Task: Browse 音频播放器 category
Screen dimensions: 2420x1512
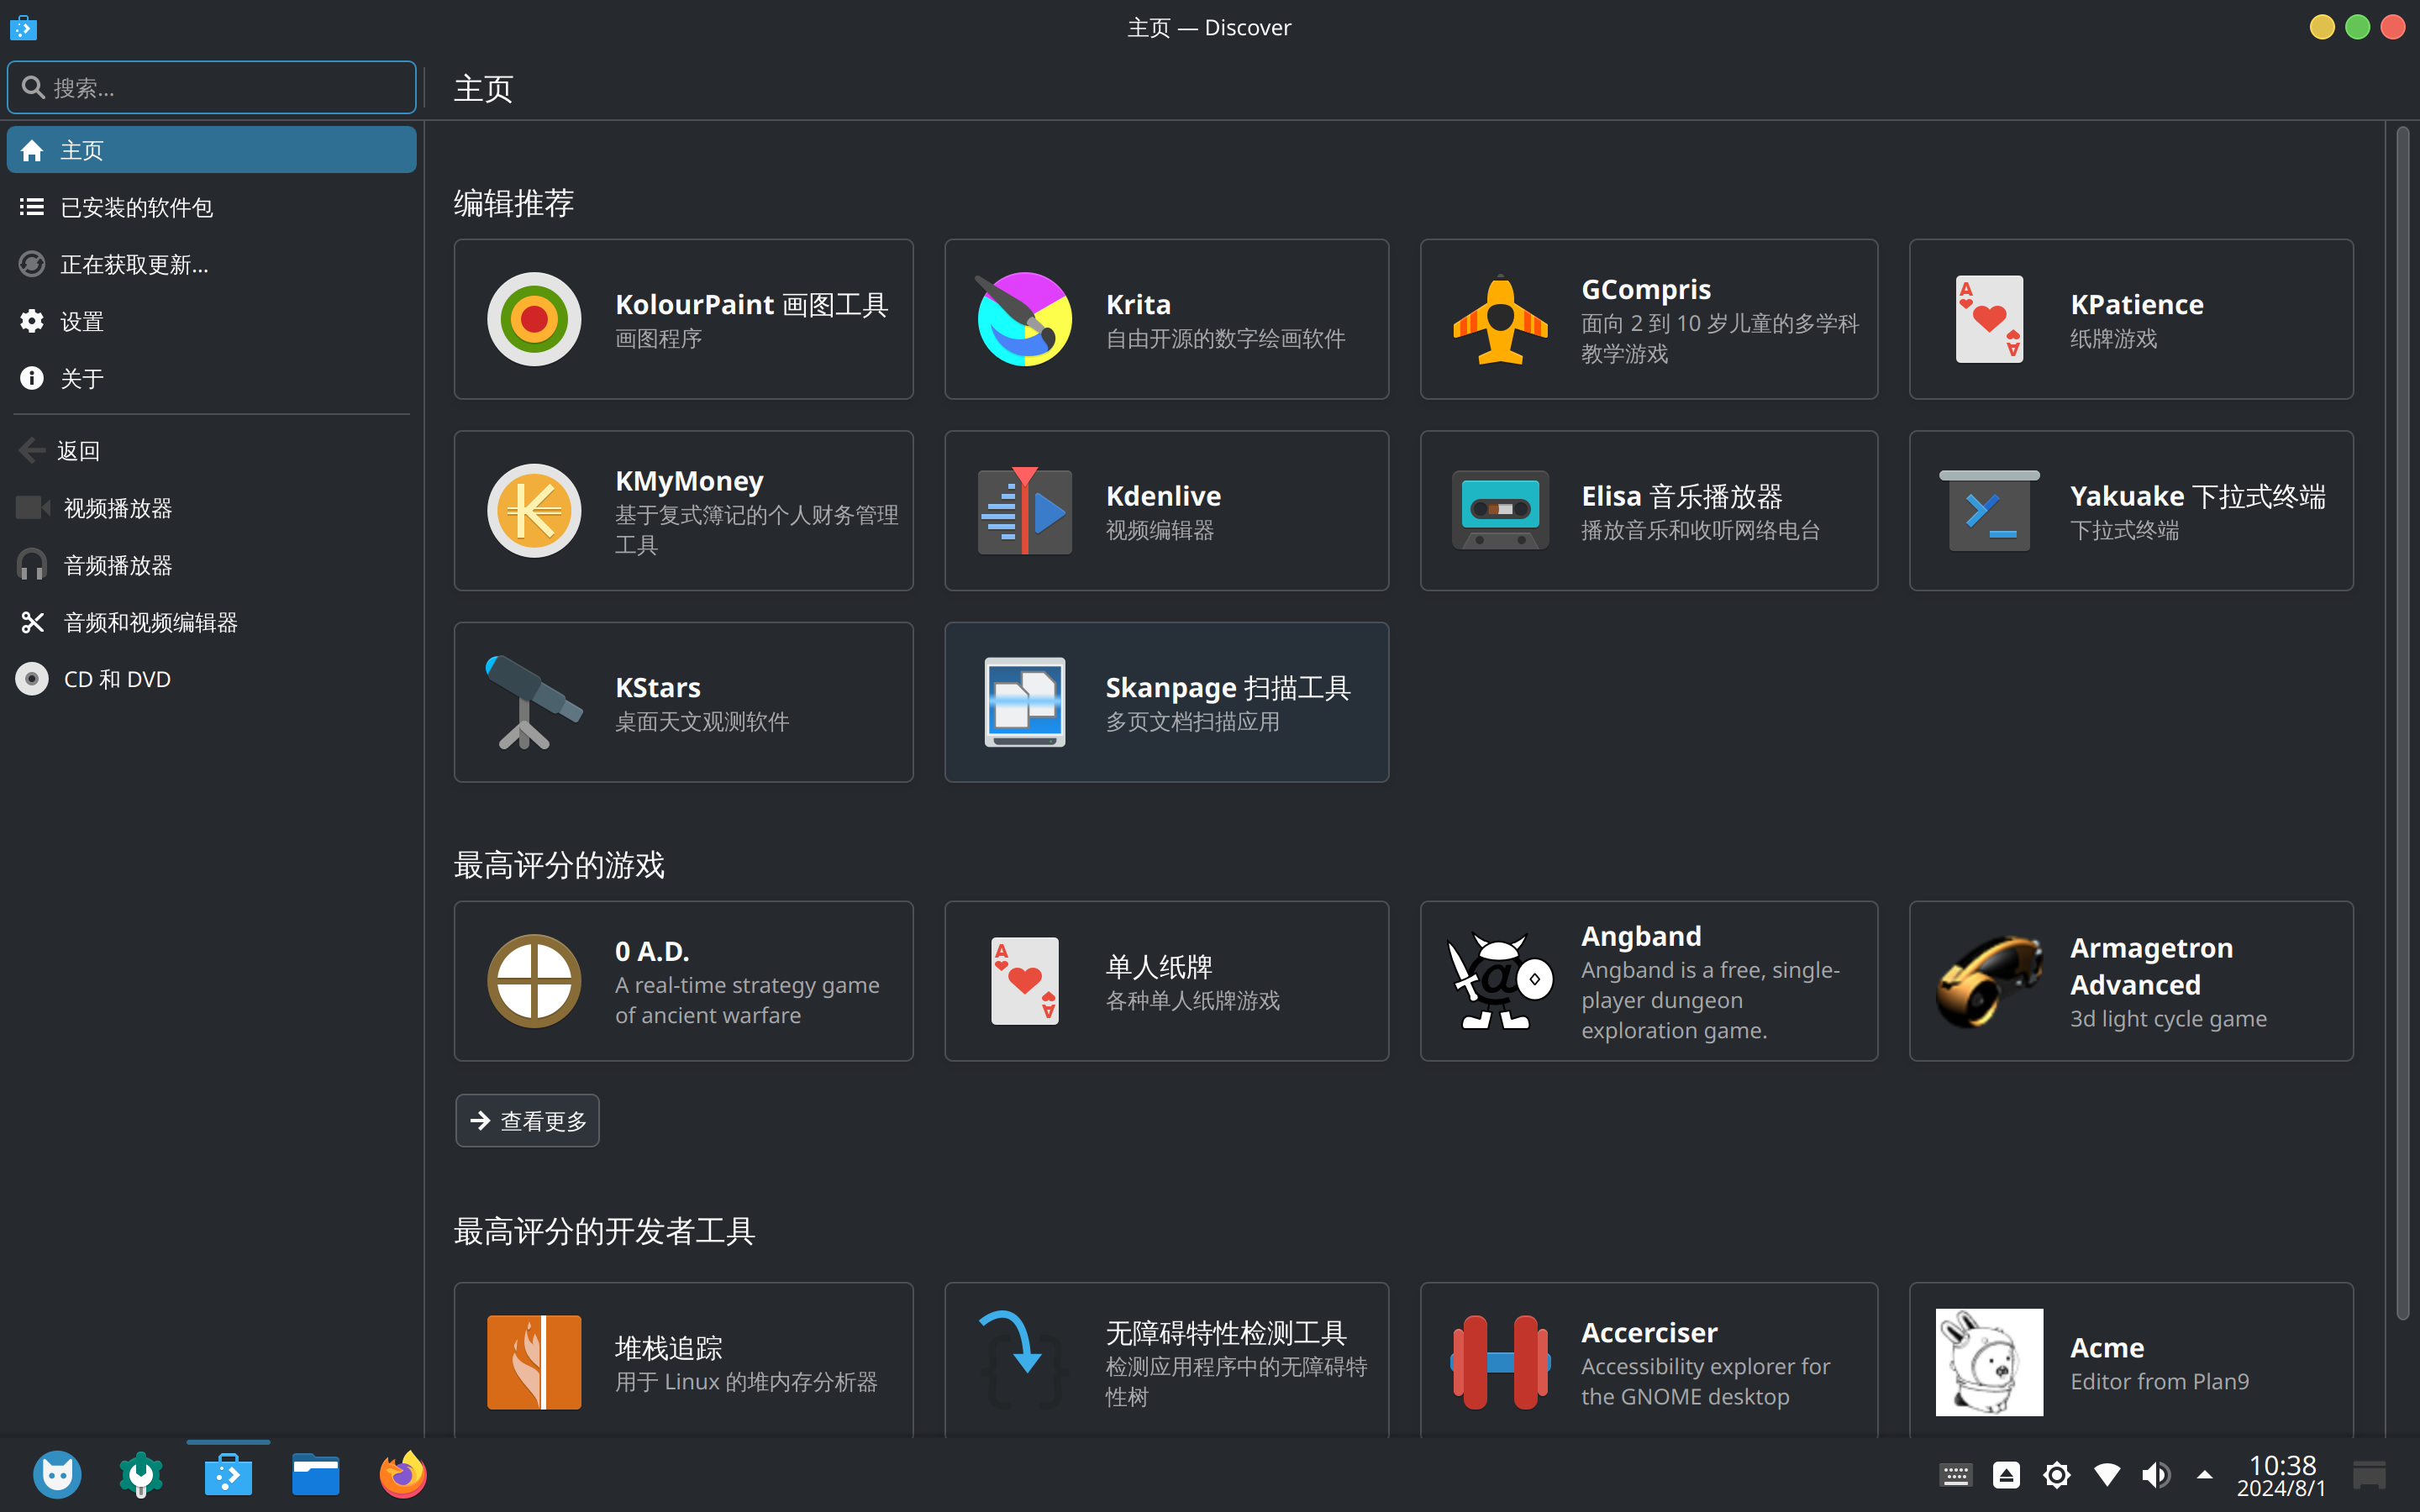Action: 211,565
